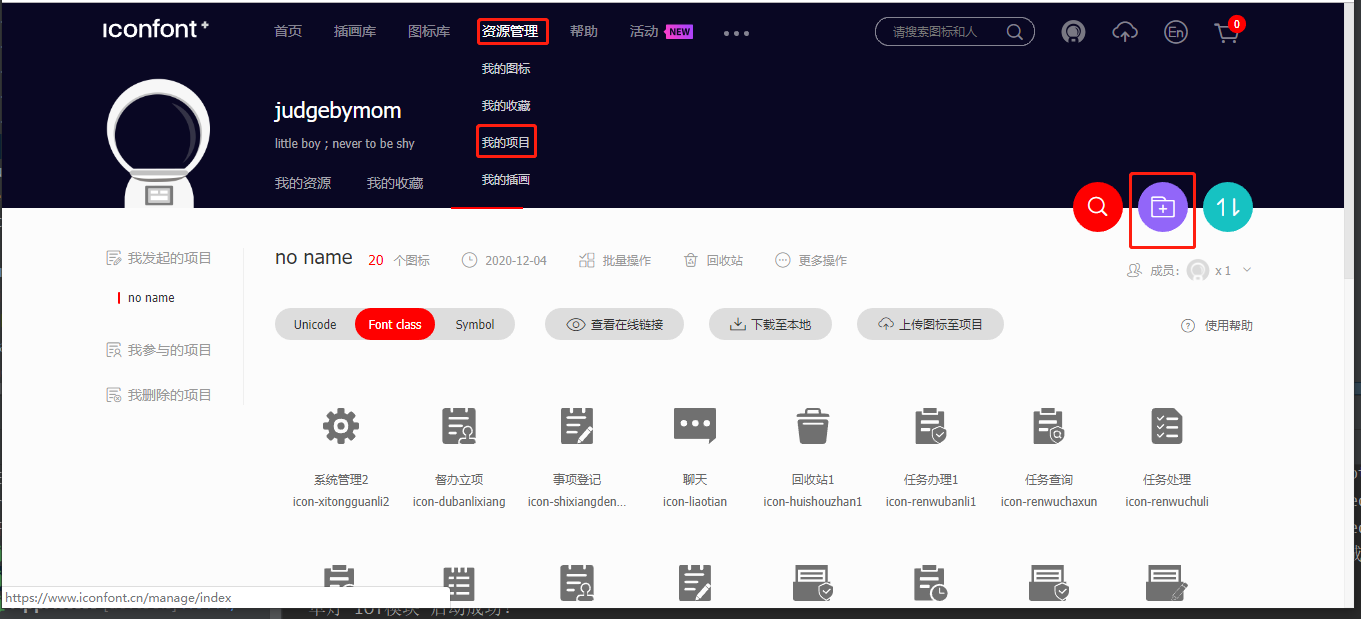The height and width of the screenshot is (619, 1361).
Task: Enable the Symbol code type
Action: (474, 324)
